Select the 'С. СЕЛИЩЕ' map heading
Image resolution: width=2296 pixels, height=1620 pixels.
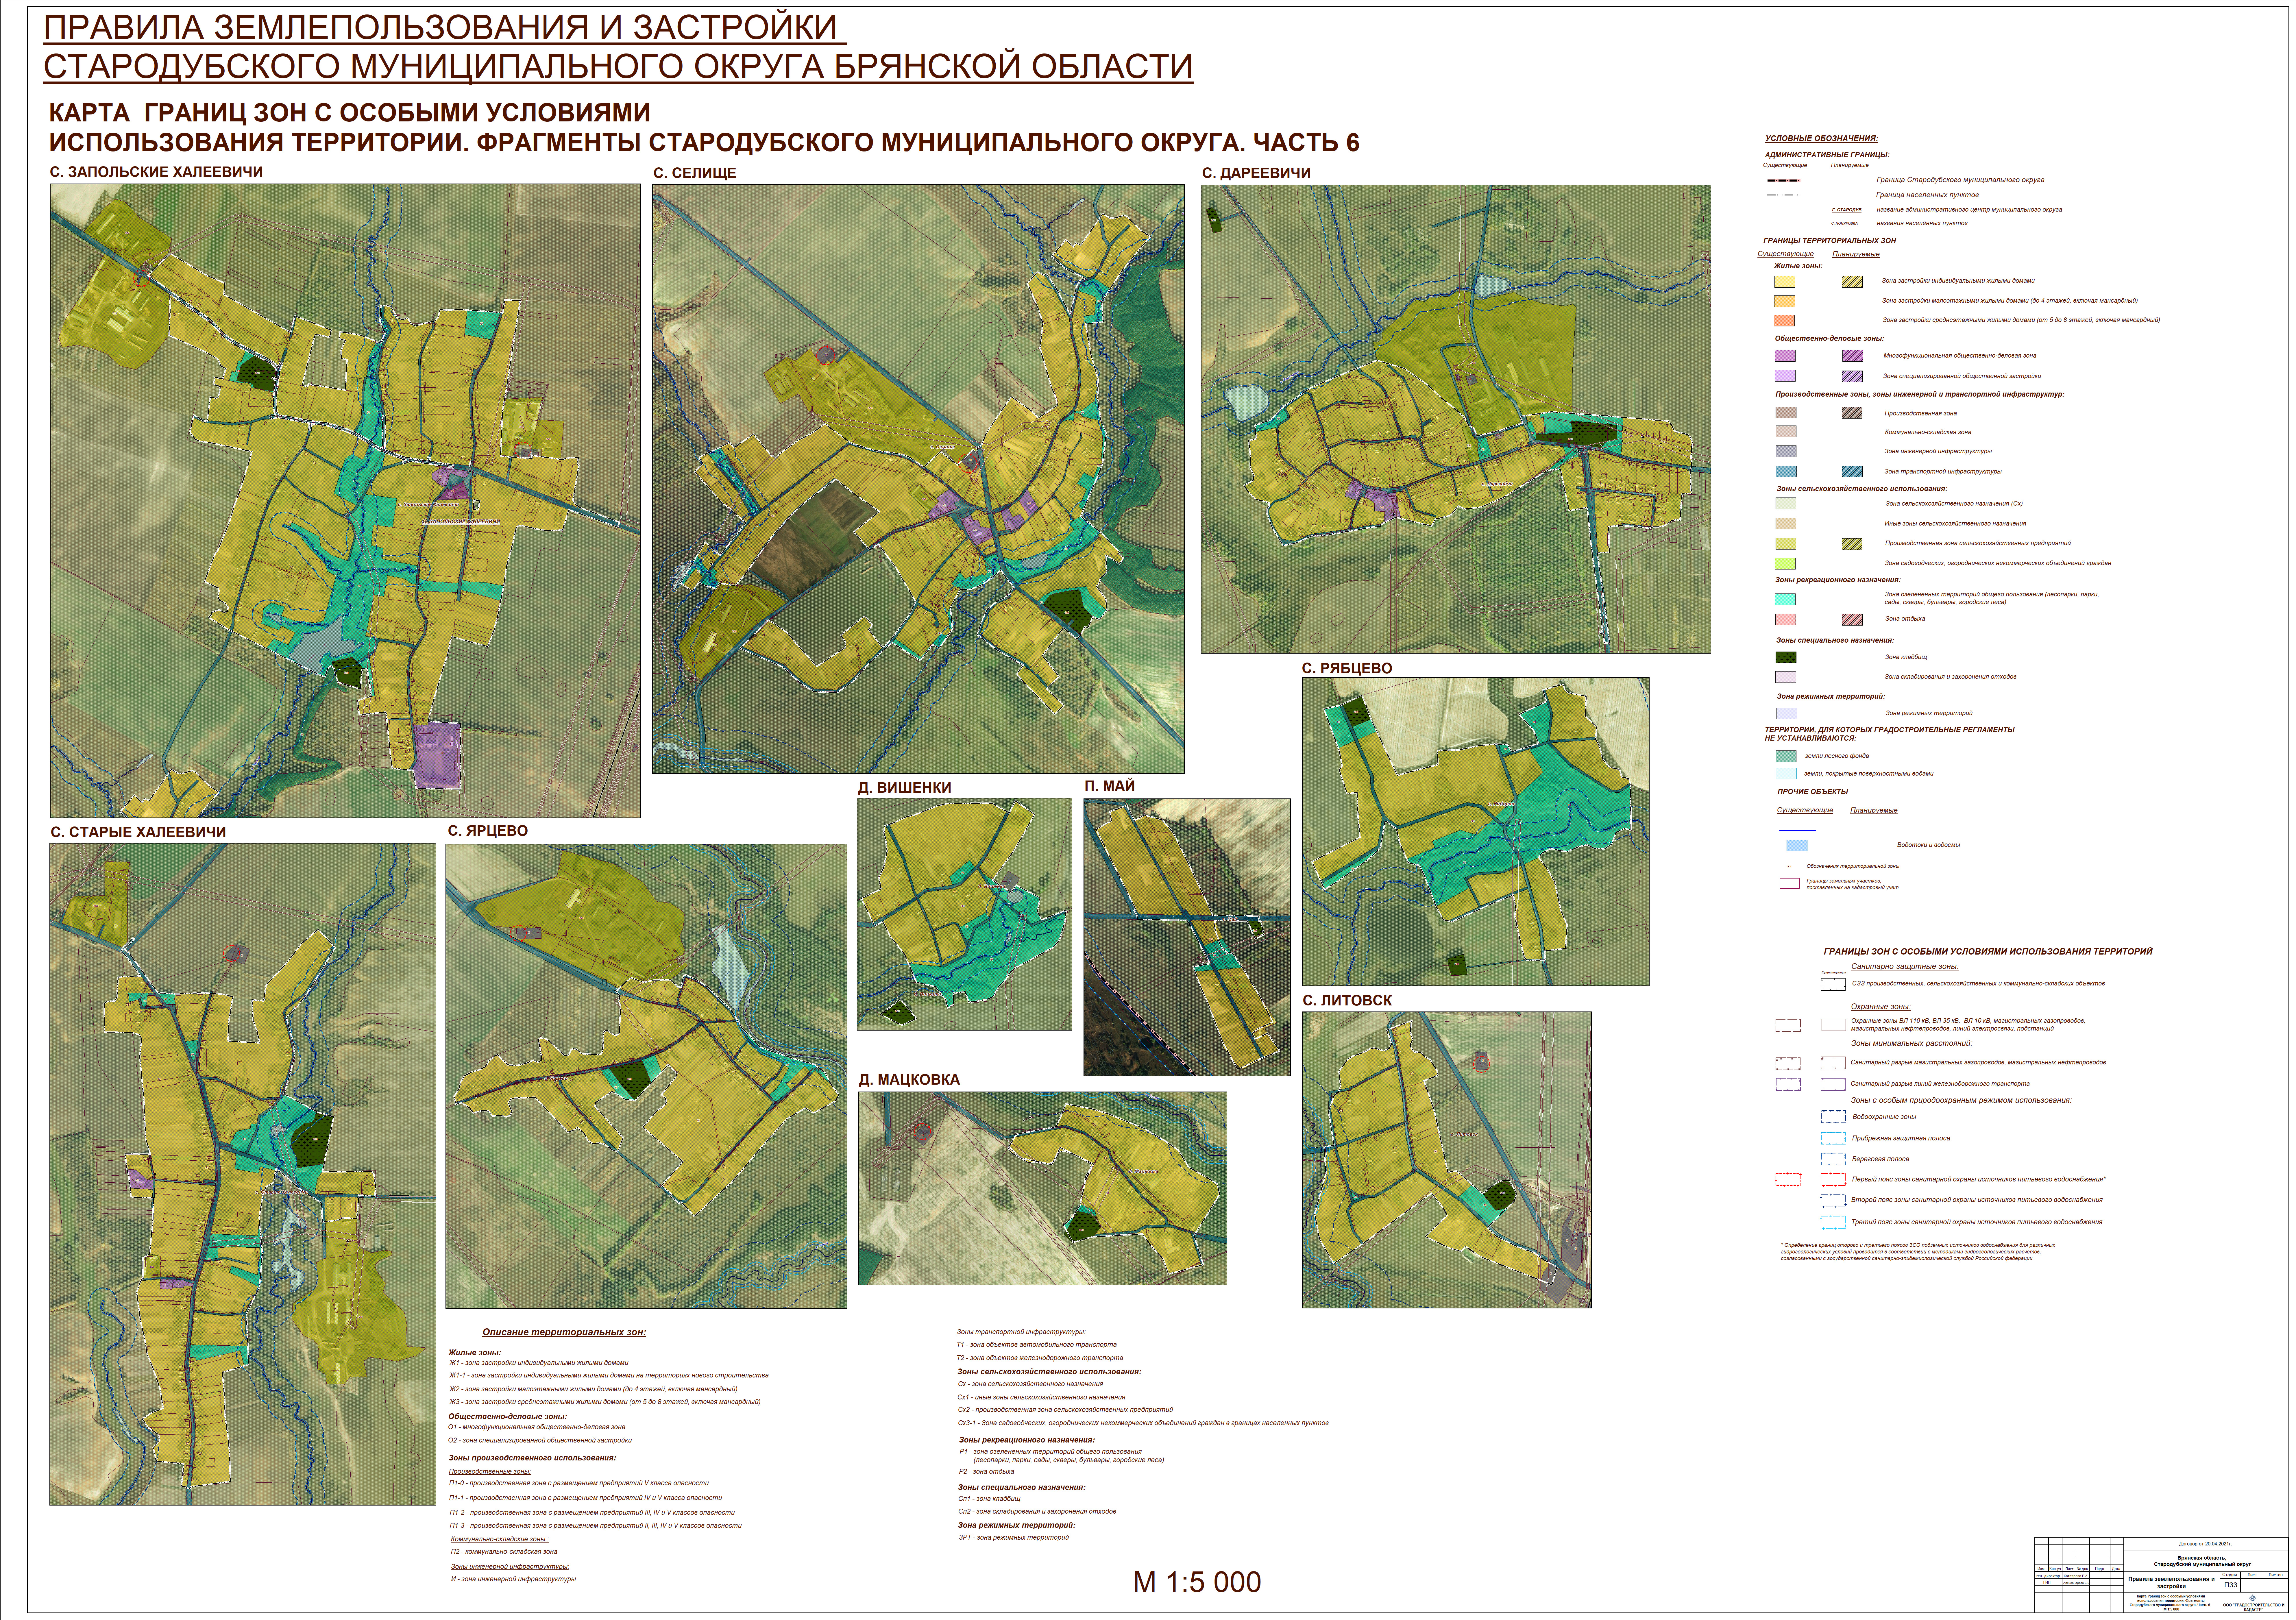[695, 173]
